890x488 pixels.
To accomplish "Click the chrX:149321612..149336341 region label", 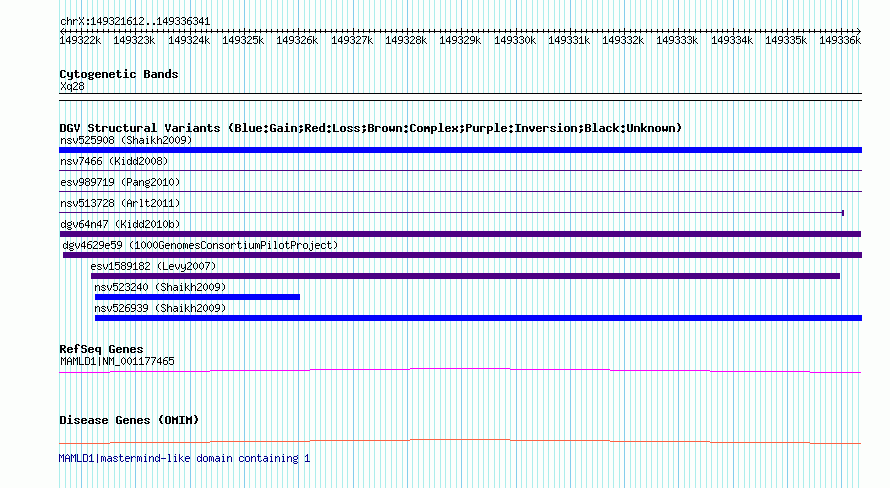I will coord(135,21).
